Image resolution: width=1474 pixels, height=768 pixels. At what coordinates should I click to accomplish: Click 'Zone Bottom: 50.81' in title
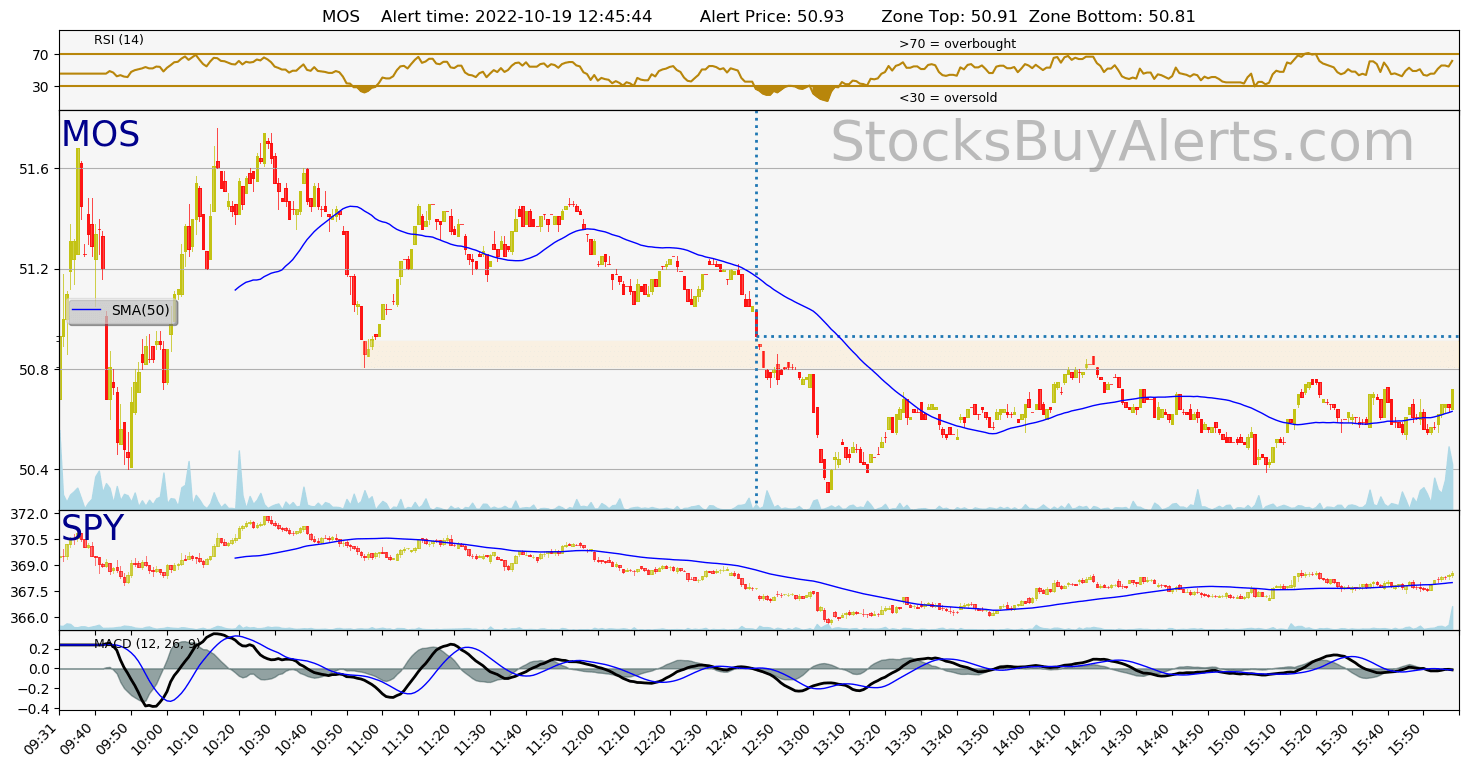tap(1112, 17)
